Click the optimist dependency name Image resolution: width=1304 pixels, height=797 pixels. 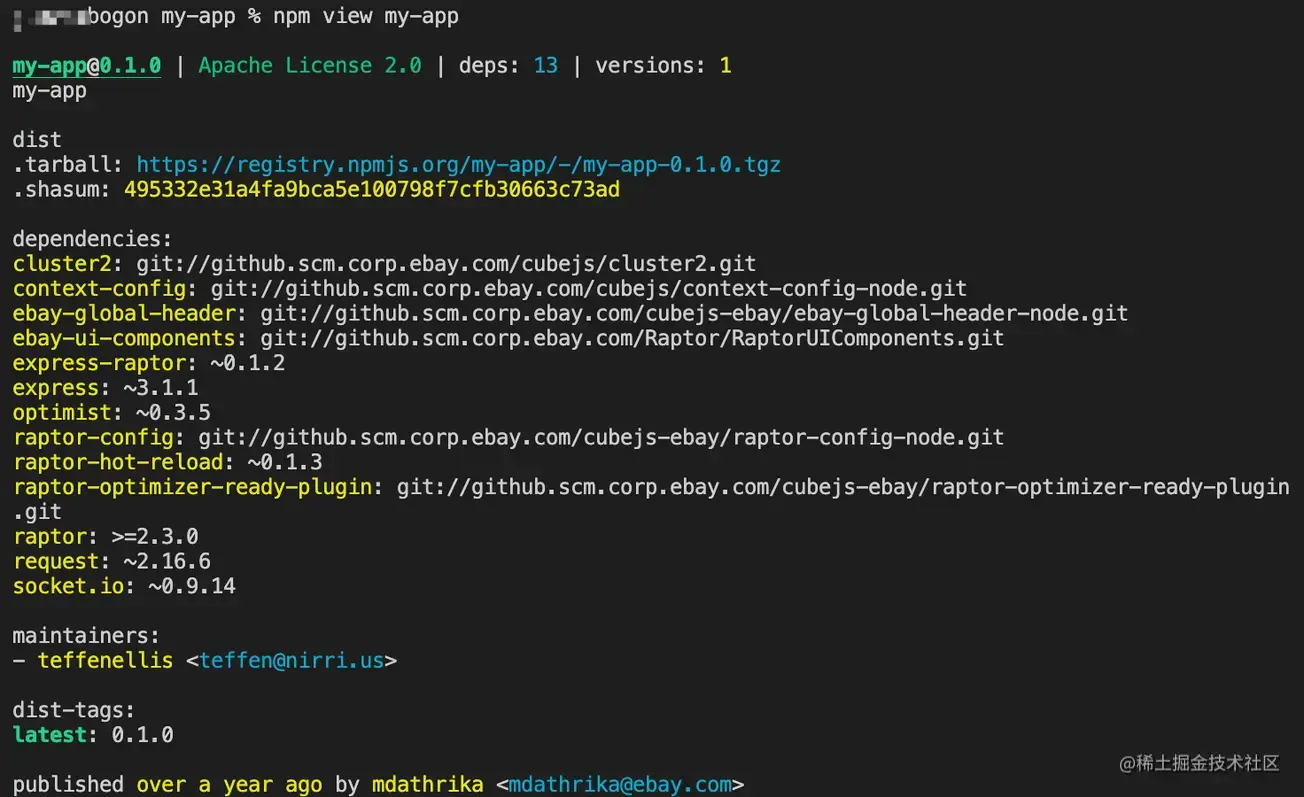61,412
